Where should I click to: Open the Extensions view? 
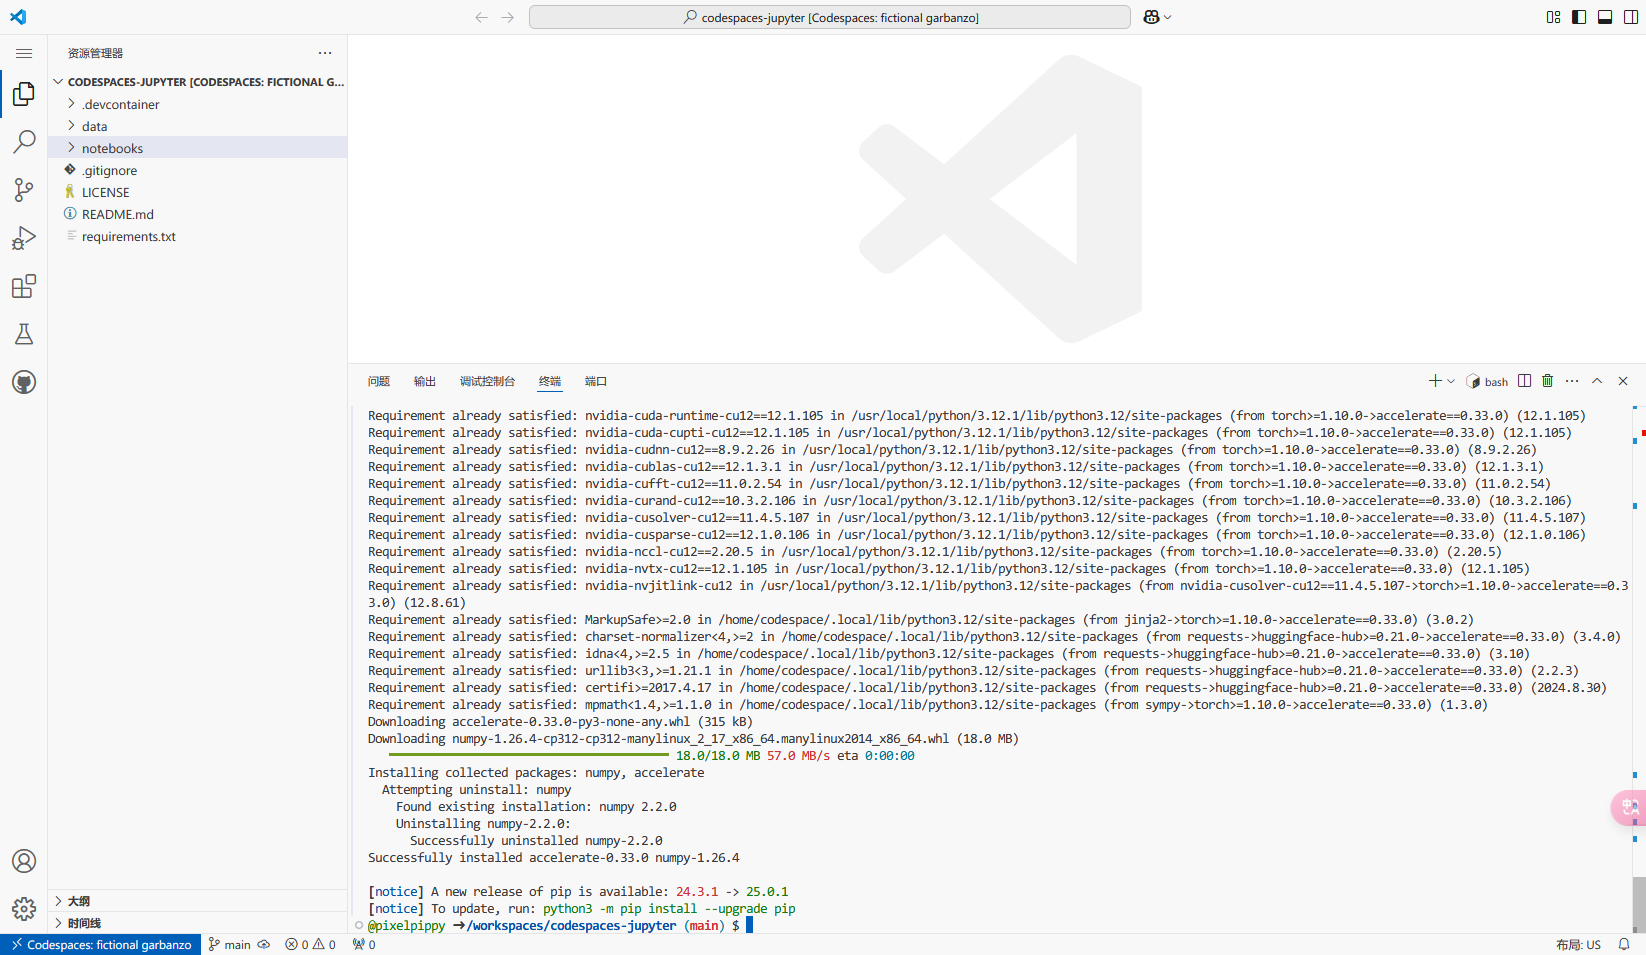click(x=24, y=287)
